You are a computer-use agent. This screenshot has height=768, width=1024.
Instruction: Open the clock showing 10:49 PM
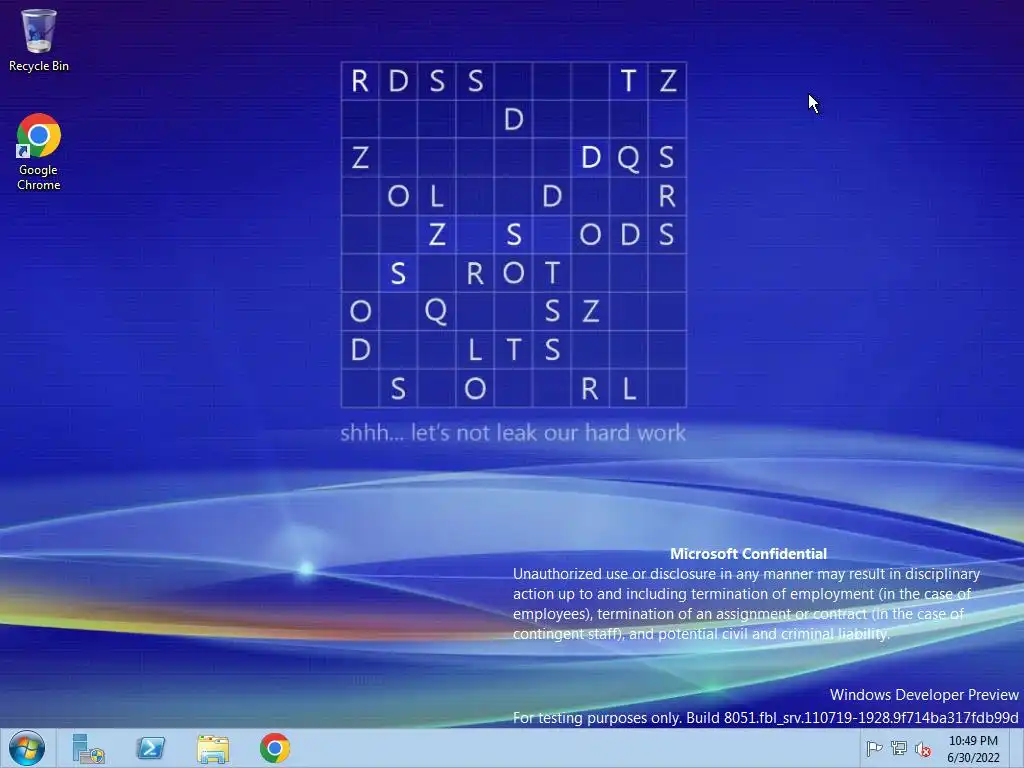(973, 749)
